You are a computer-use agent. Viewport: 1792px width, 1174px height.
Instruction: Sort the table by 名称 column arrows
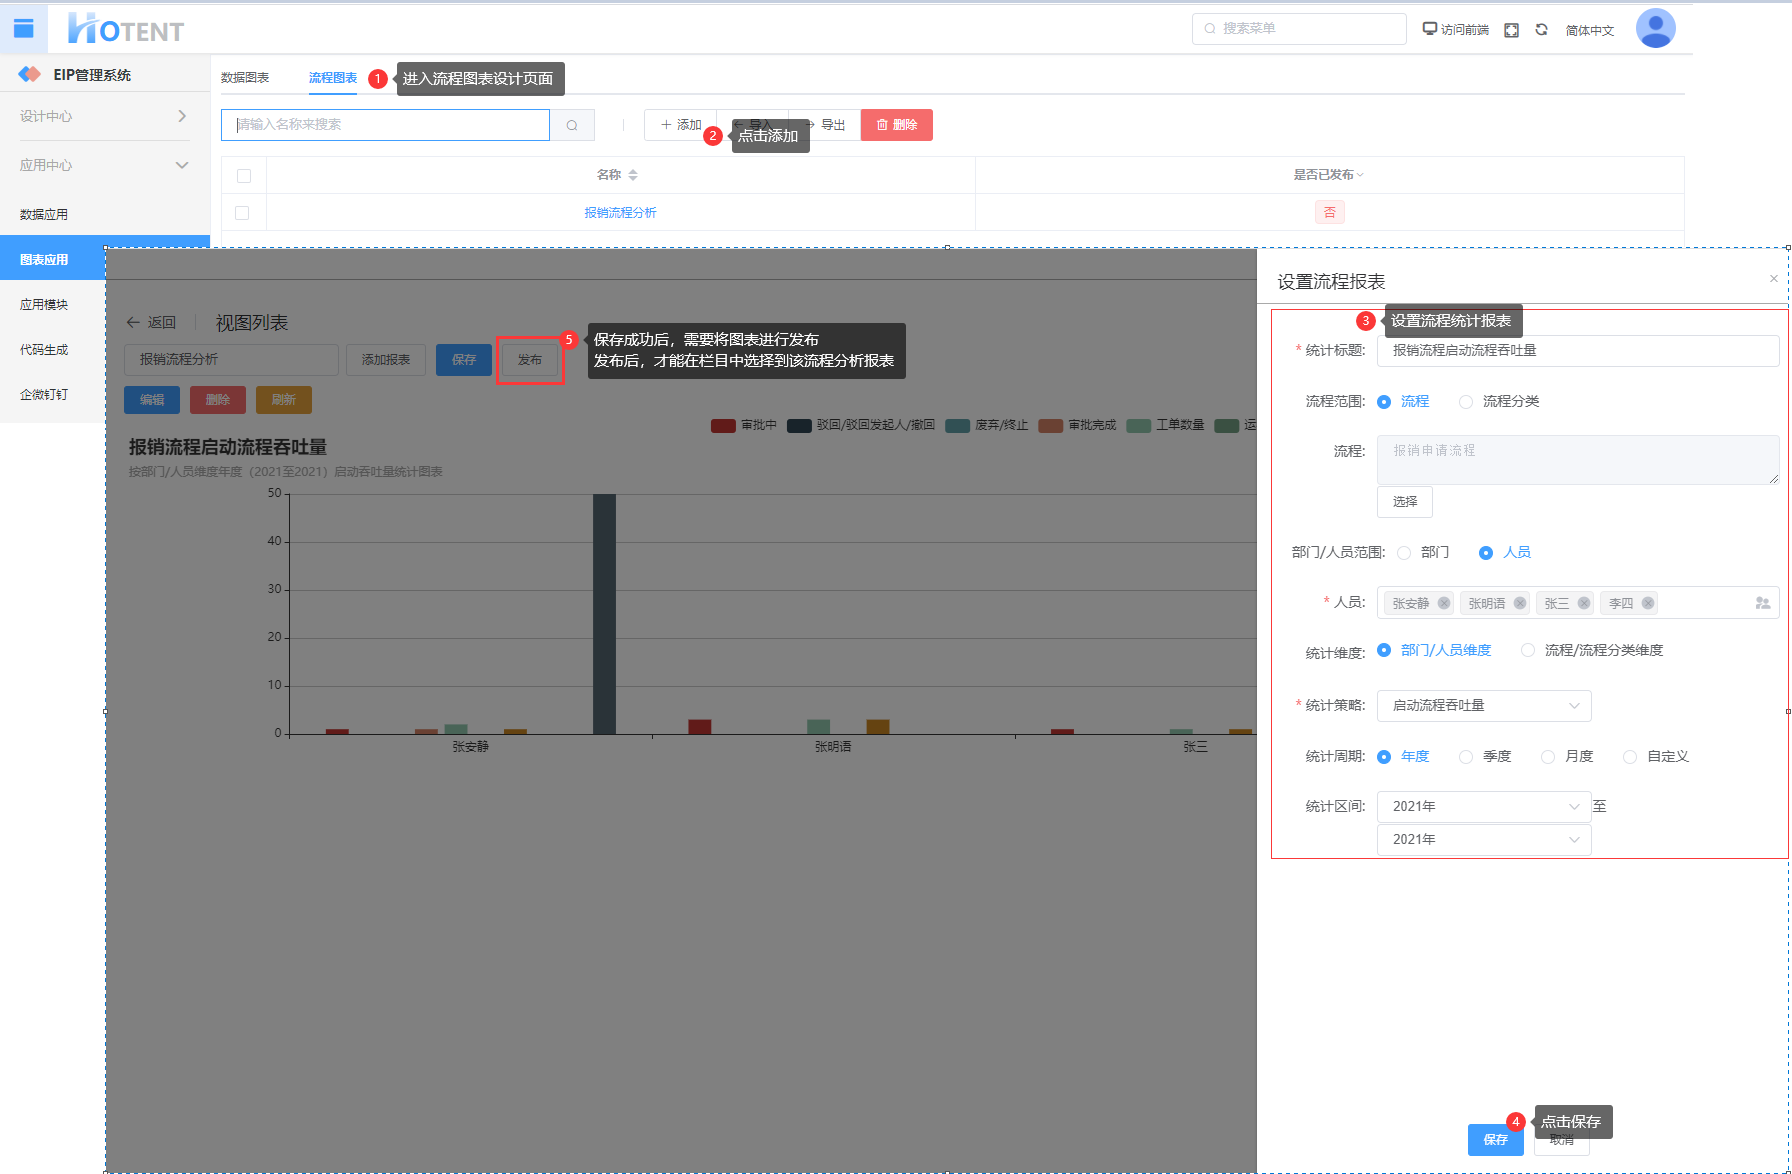(633, 175)
